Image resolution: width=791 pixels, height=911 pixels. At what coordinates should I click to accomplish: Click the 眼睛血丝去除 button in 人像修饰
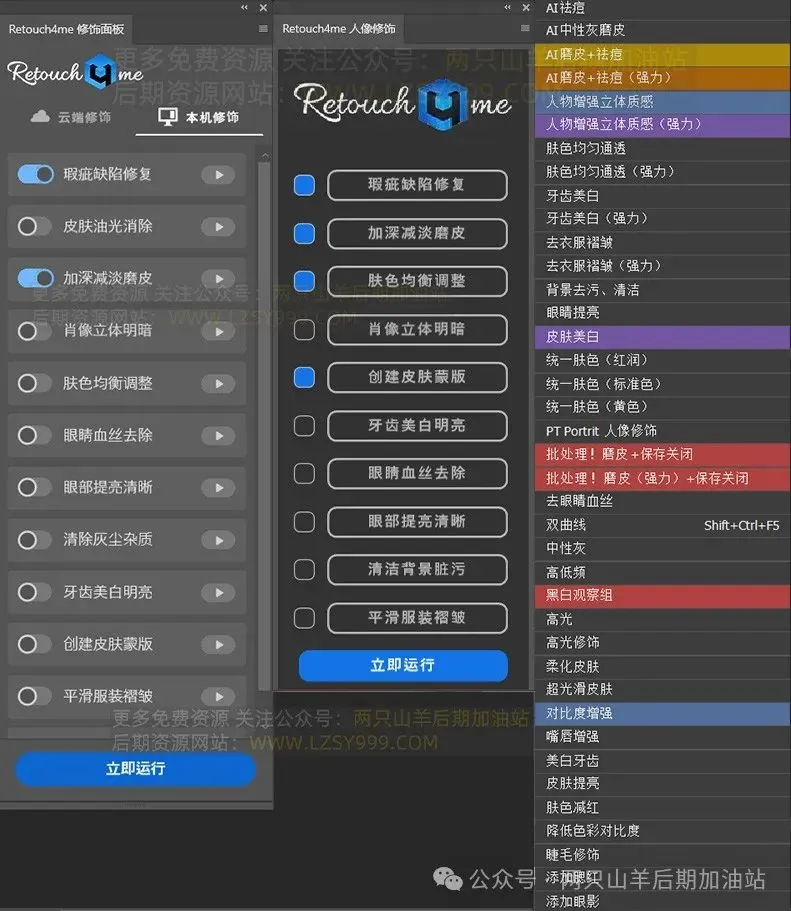(417, 474)
